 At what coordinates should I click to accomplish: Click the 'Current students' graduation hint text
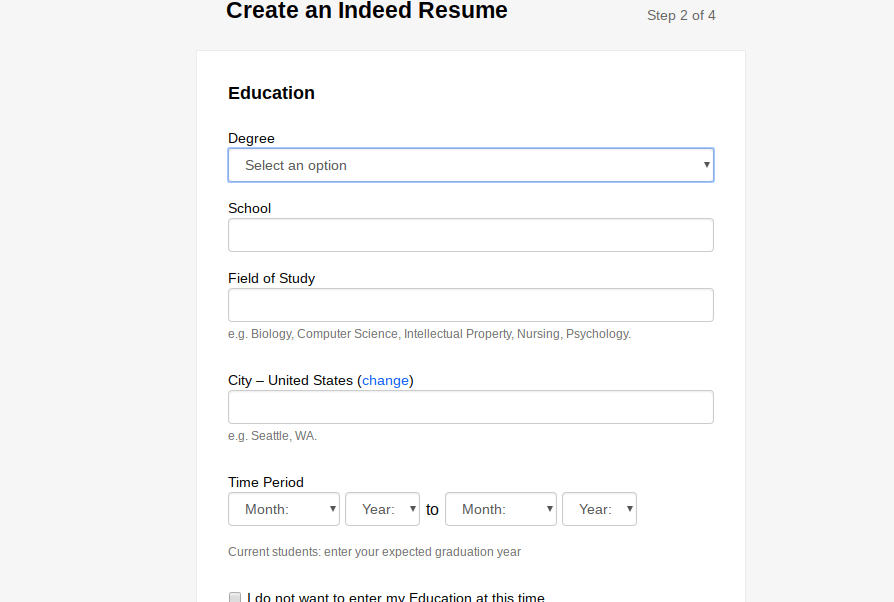click(x=375, y=552)
